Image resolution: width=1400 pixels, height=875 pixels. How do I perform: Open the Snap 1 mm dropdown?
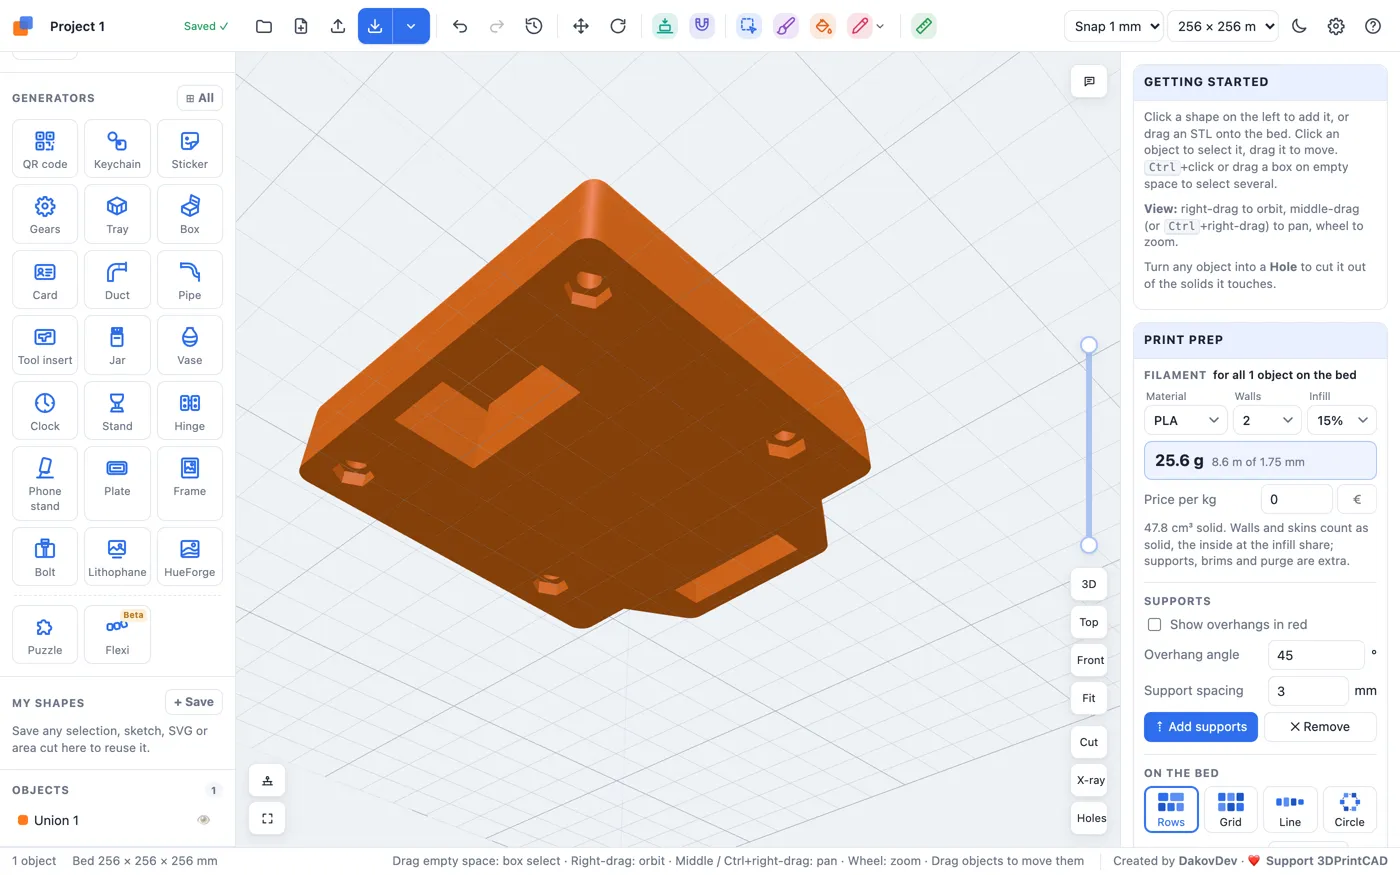coord(1114,26)
